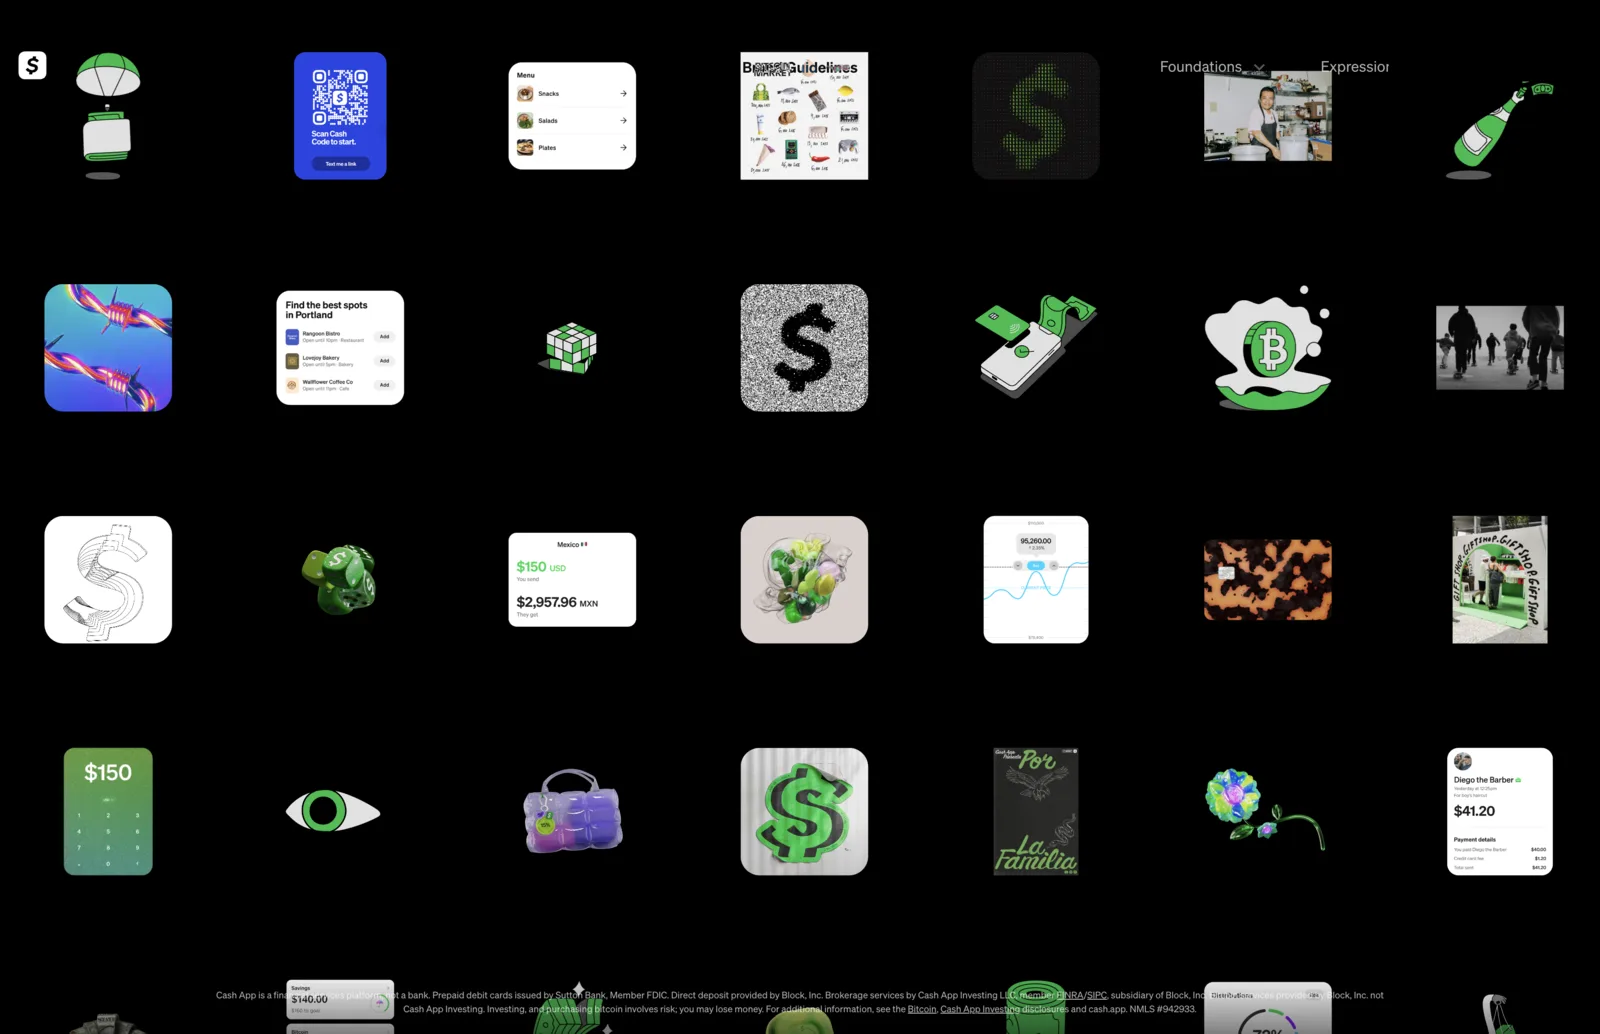Viewport: 1600px width, 1034px height.
Task: Open the Diego the Barber $41.20 receipt card
Action: point(1500,812)
